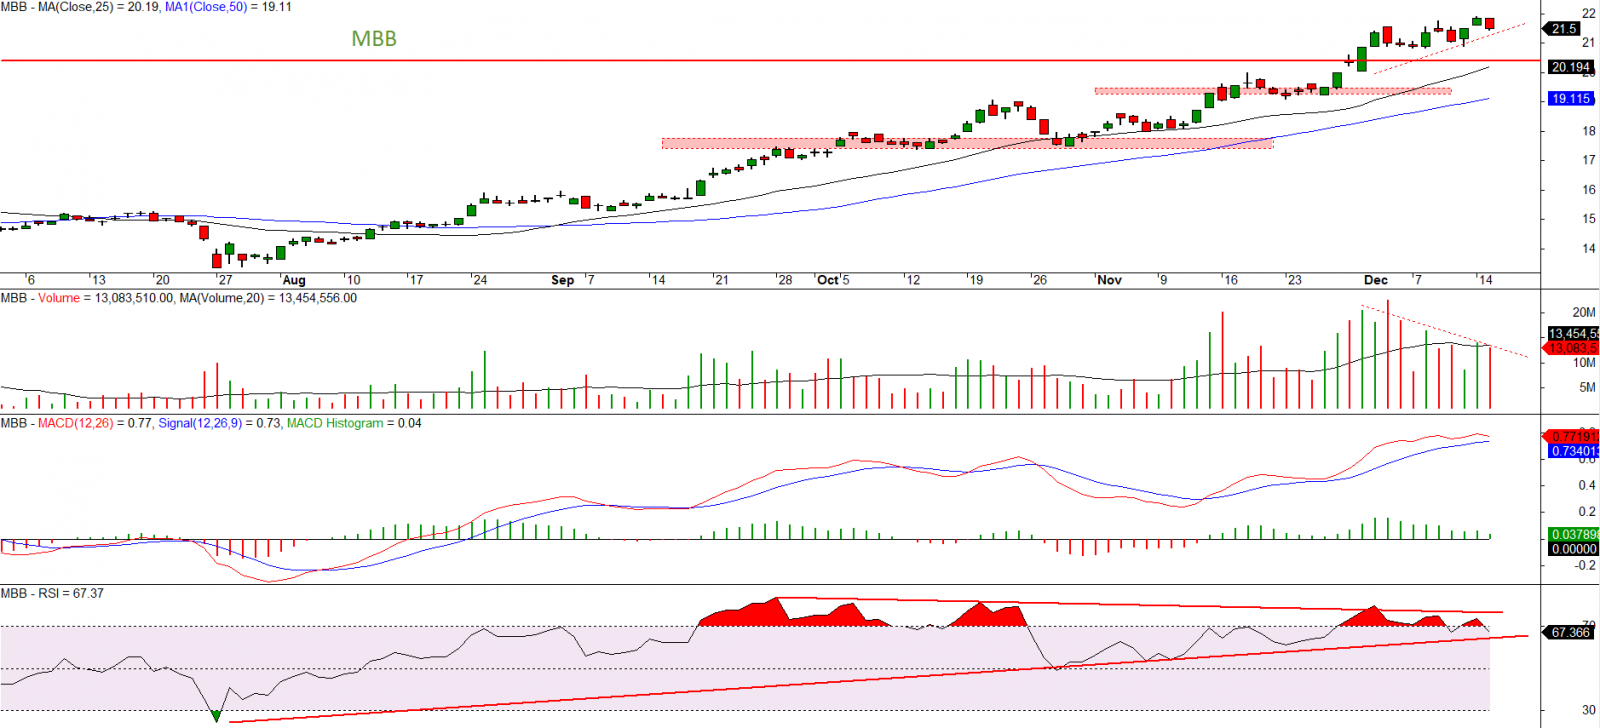Image resolution: width=1600 pixels, height=728 pixels.
Task: Click the '6 date label on time axis
Action: click(30, 280)
